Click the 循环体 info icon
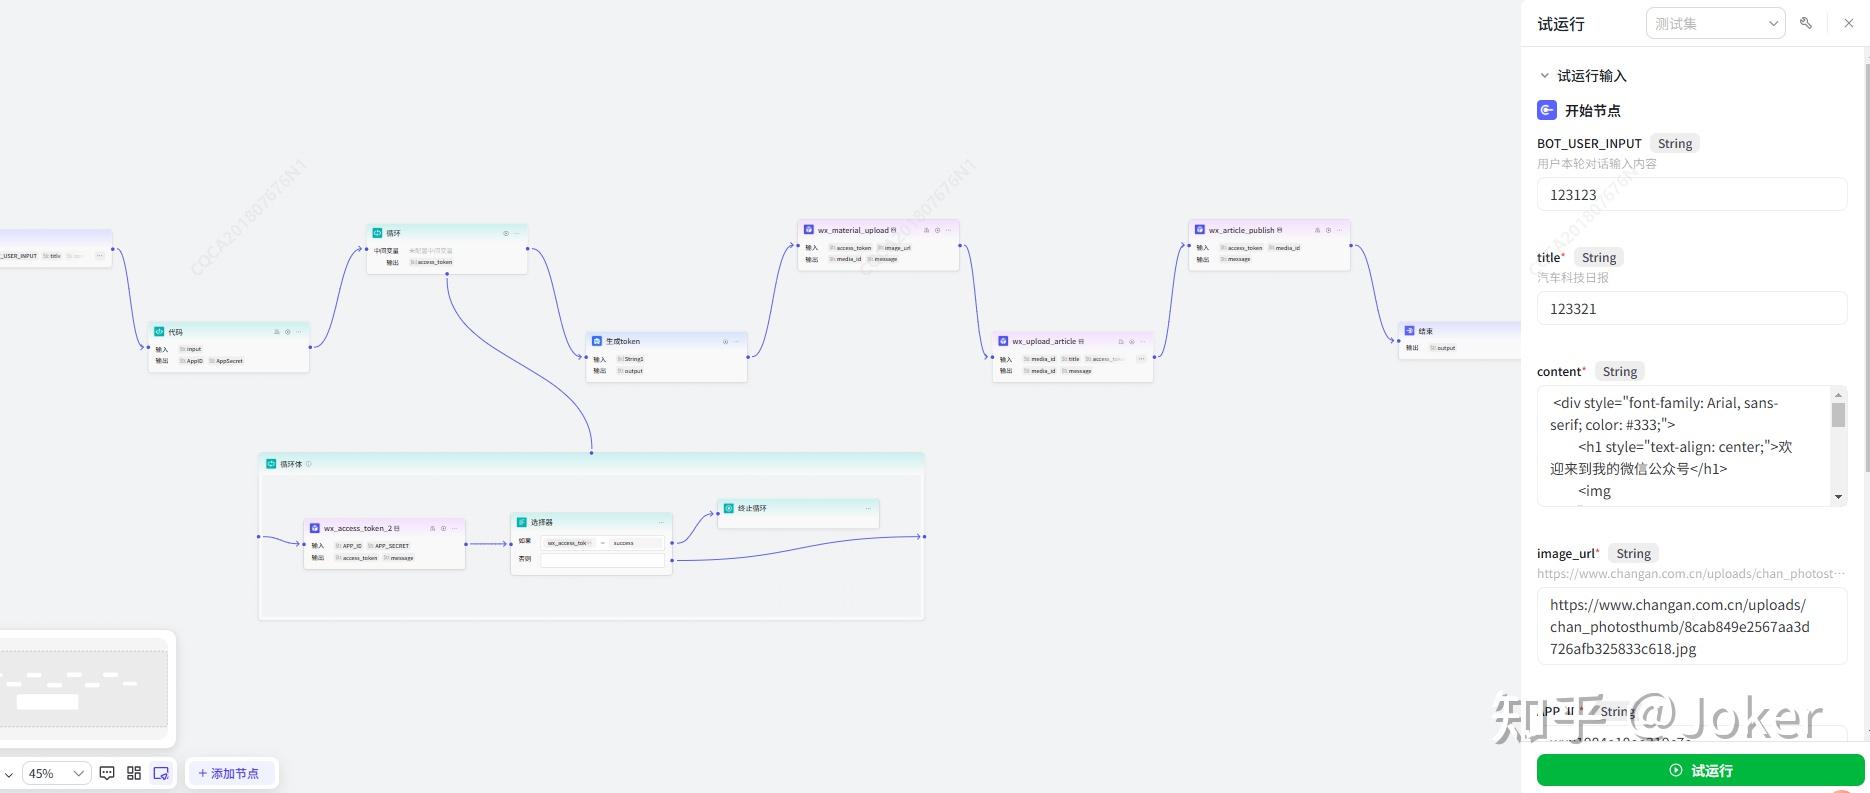The image size is (1870, 793). point(308,464)
